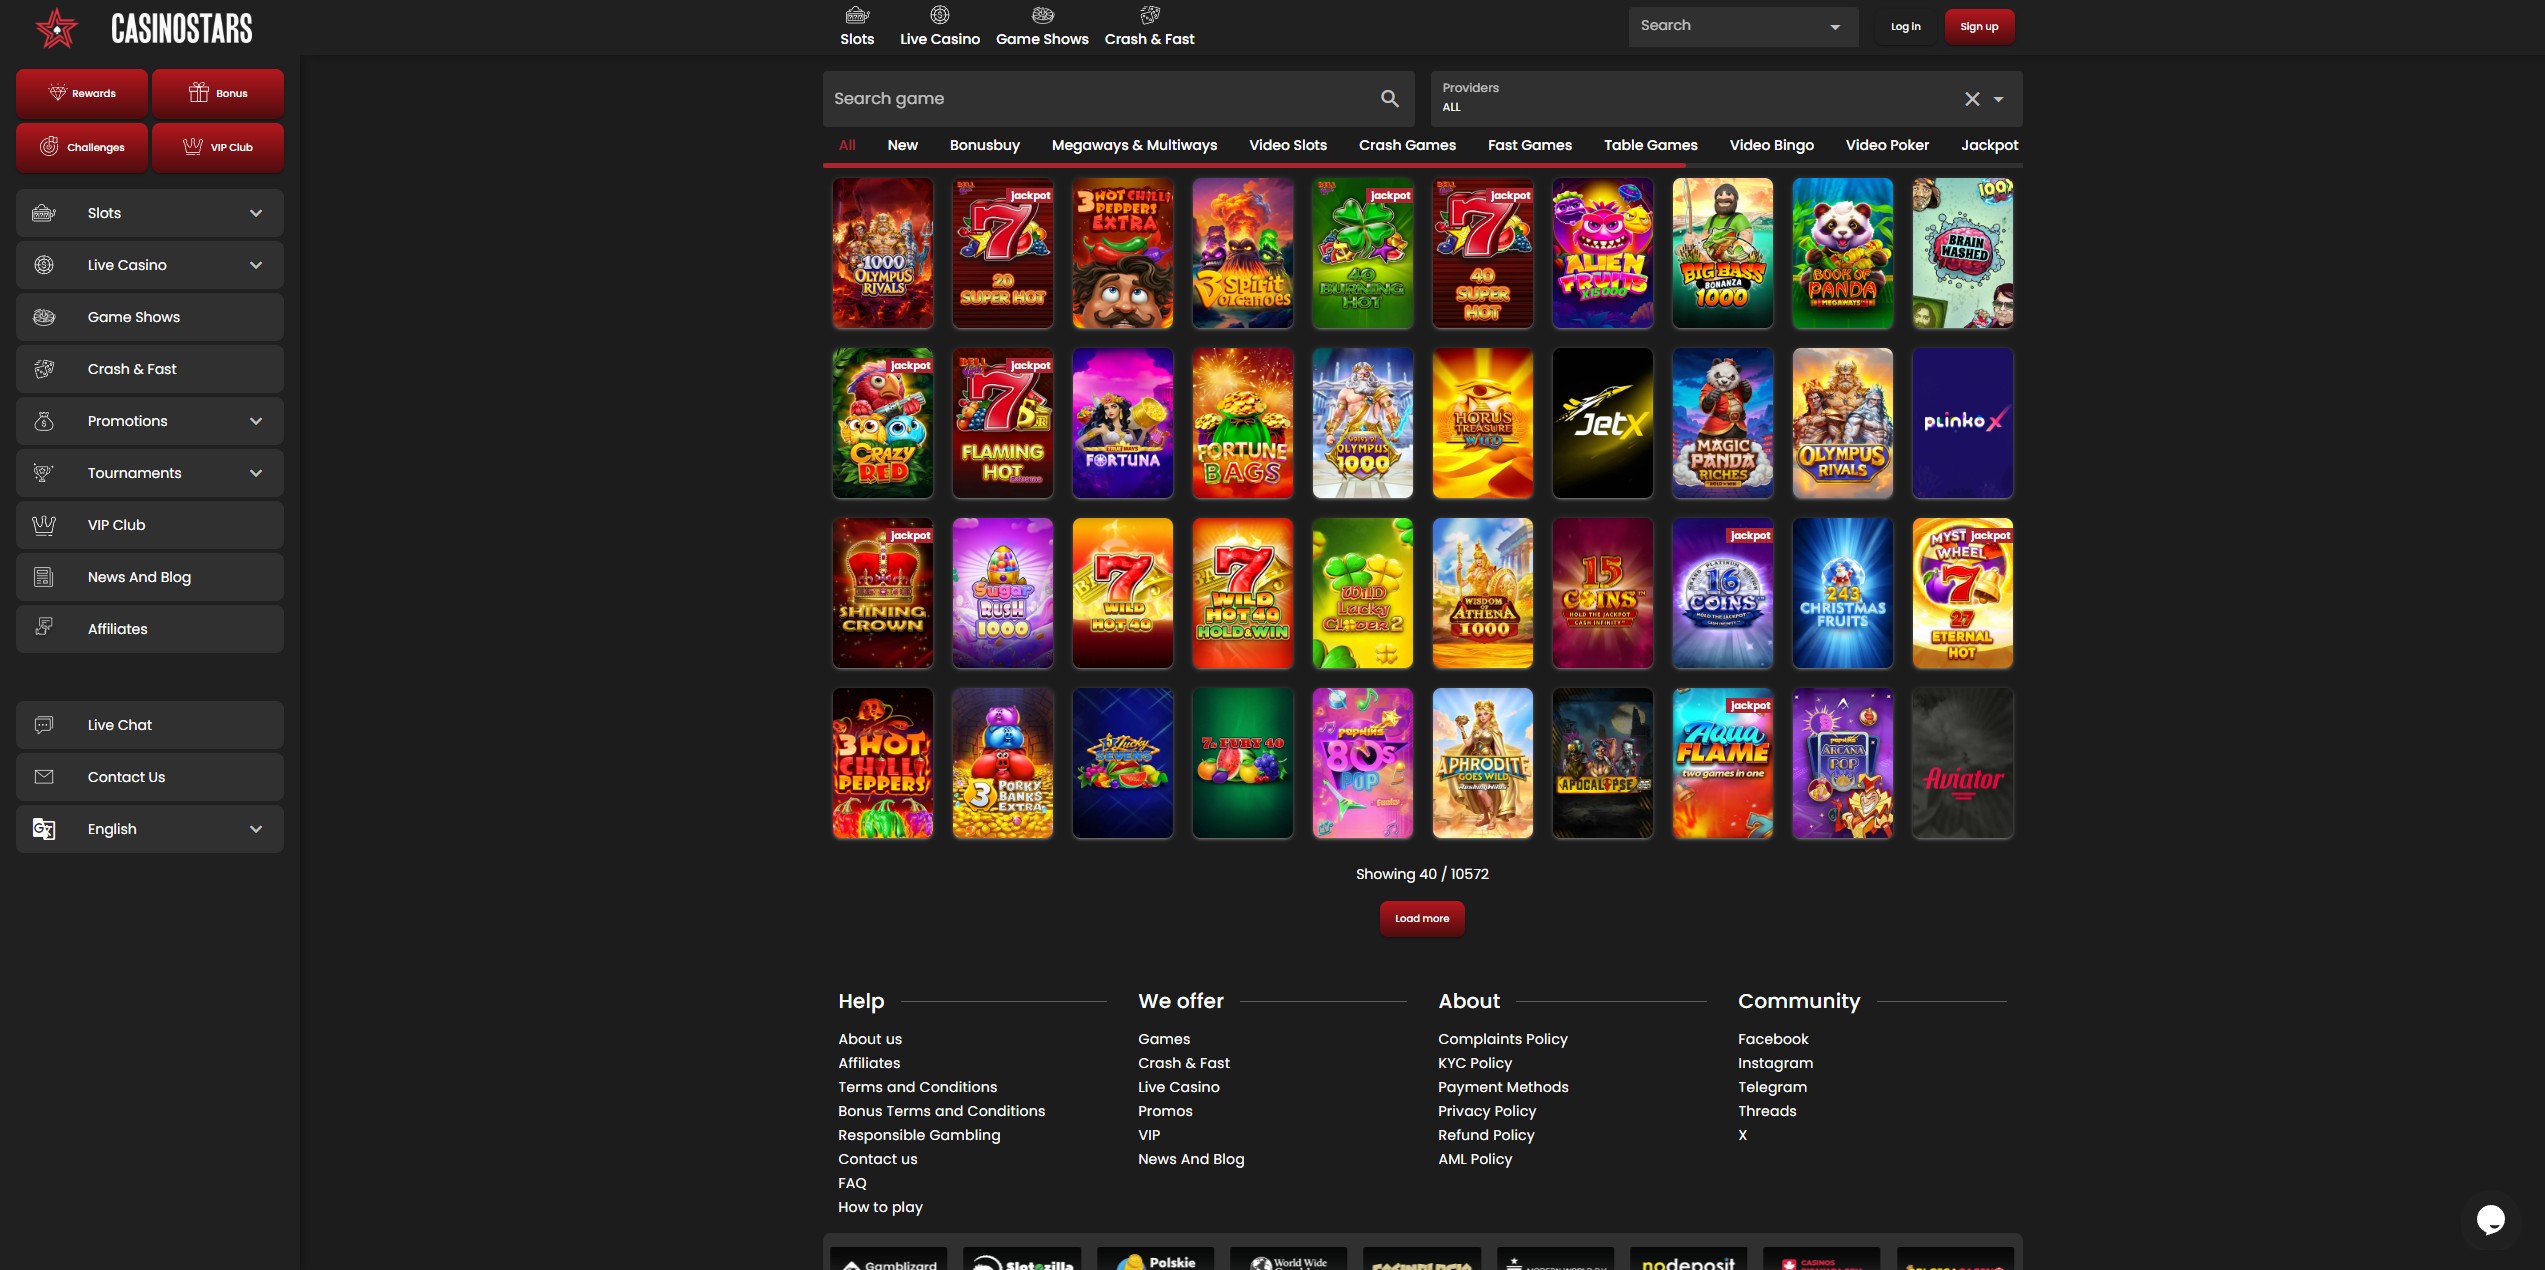This screenshot has width=2545, height=1270.
Task: Click the Game Shows sidebar icon
Action: (44, 317)
